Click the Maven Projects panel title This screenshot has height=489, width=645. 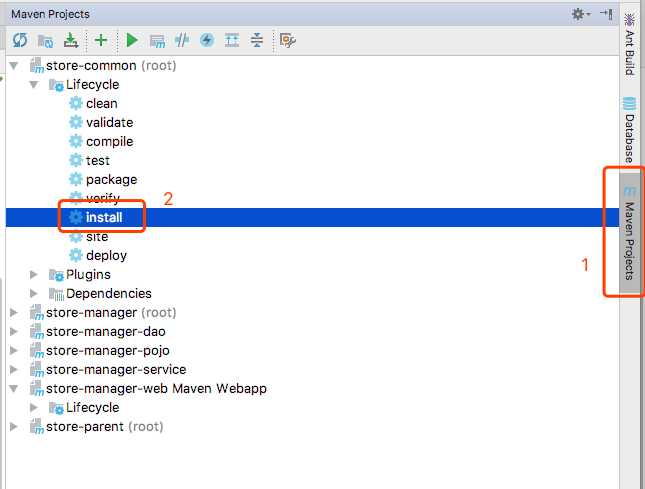[50, 14]
